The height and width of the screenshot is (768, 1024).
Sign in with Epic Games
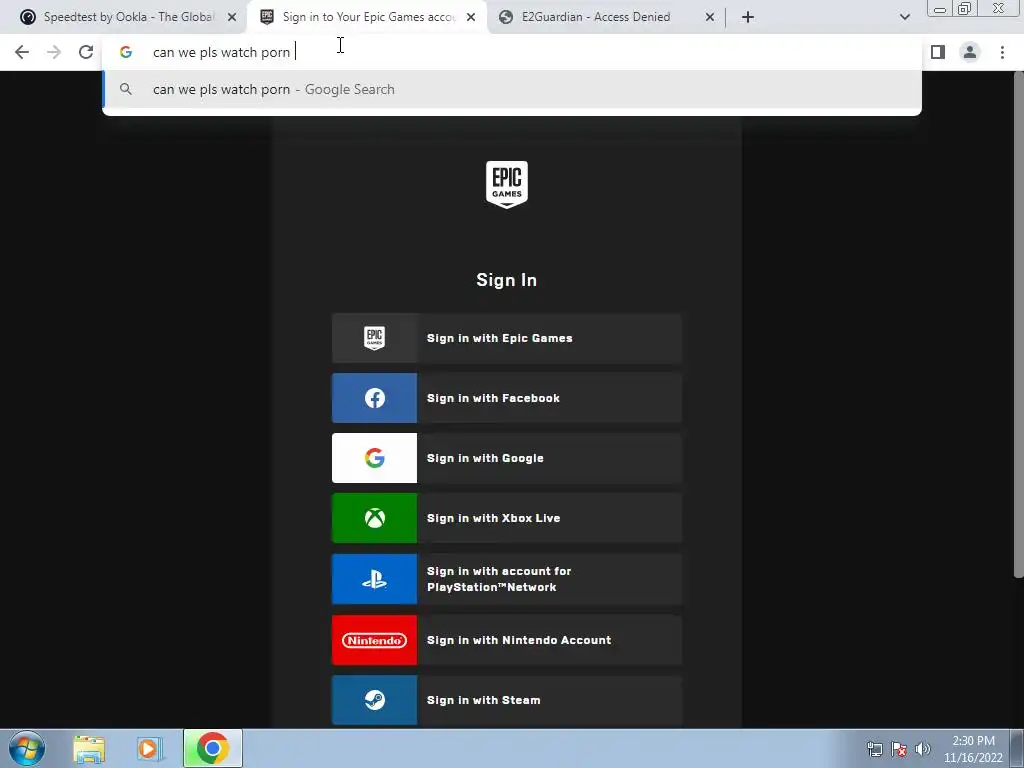[x=507, y=338]
